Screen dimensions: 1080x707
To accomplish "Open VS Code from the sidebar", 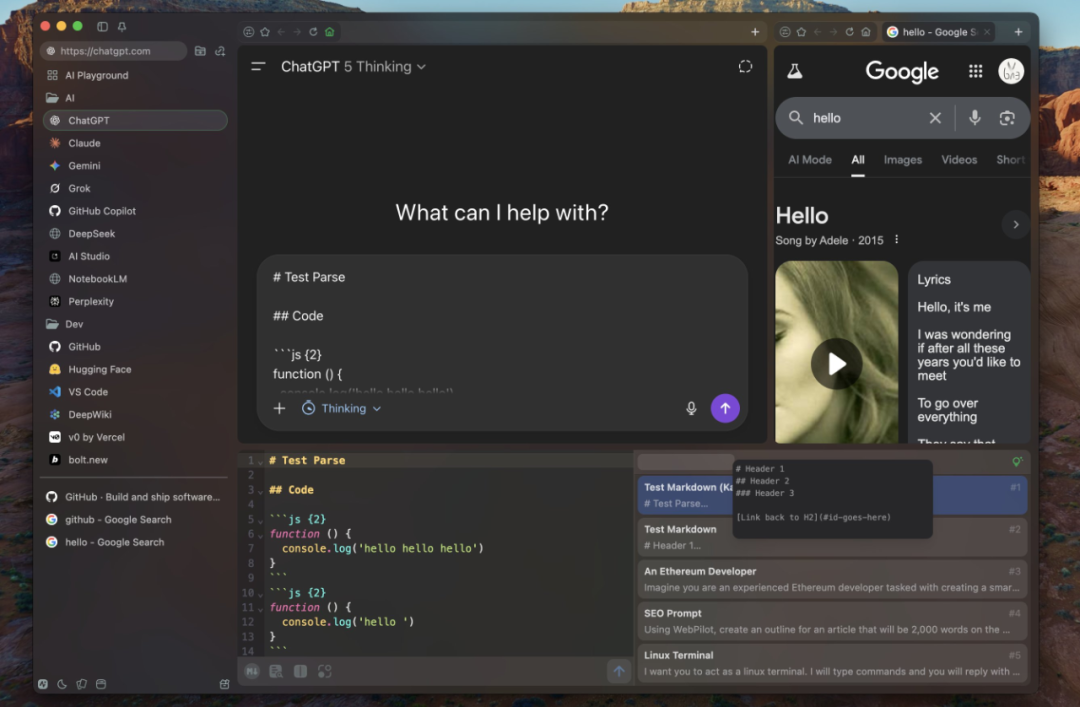I will coord(135,391).
